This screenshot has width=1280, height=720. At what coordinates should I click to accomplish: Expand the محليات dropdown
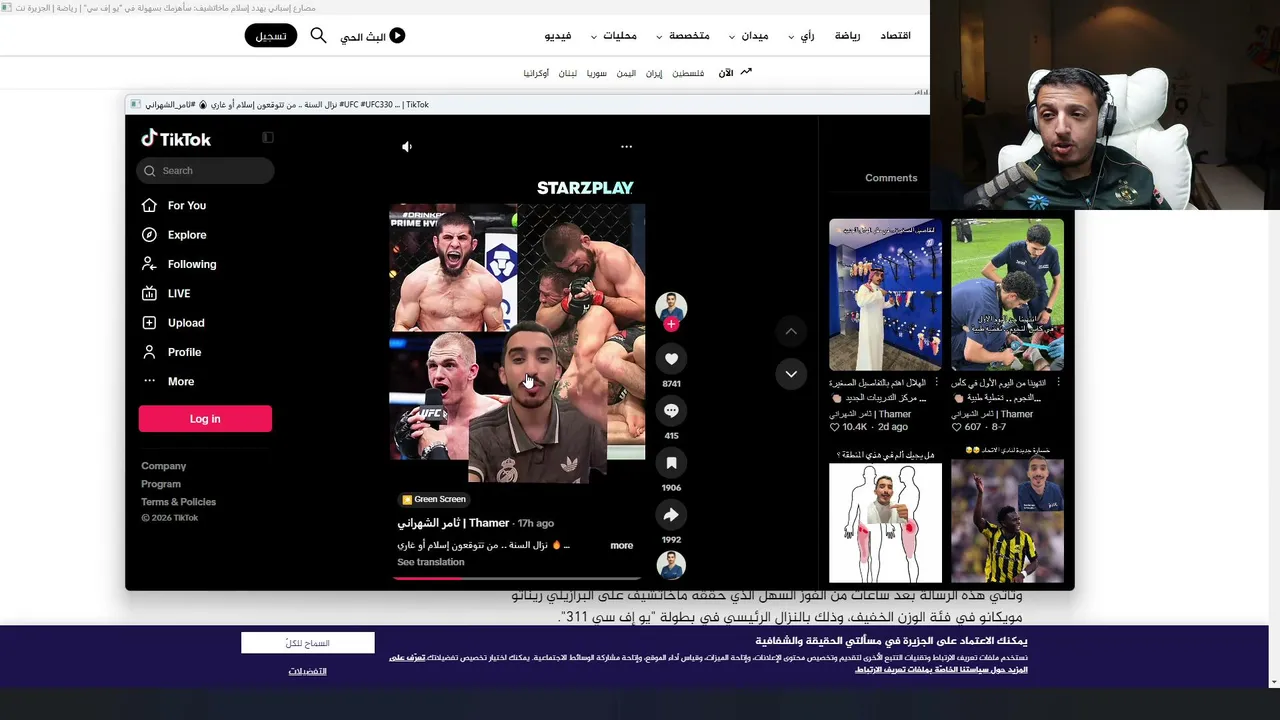coord(613,36)
